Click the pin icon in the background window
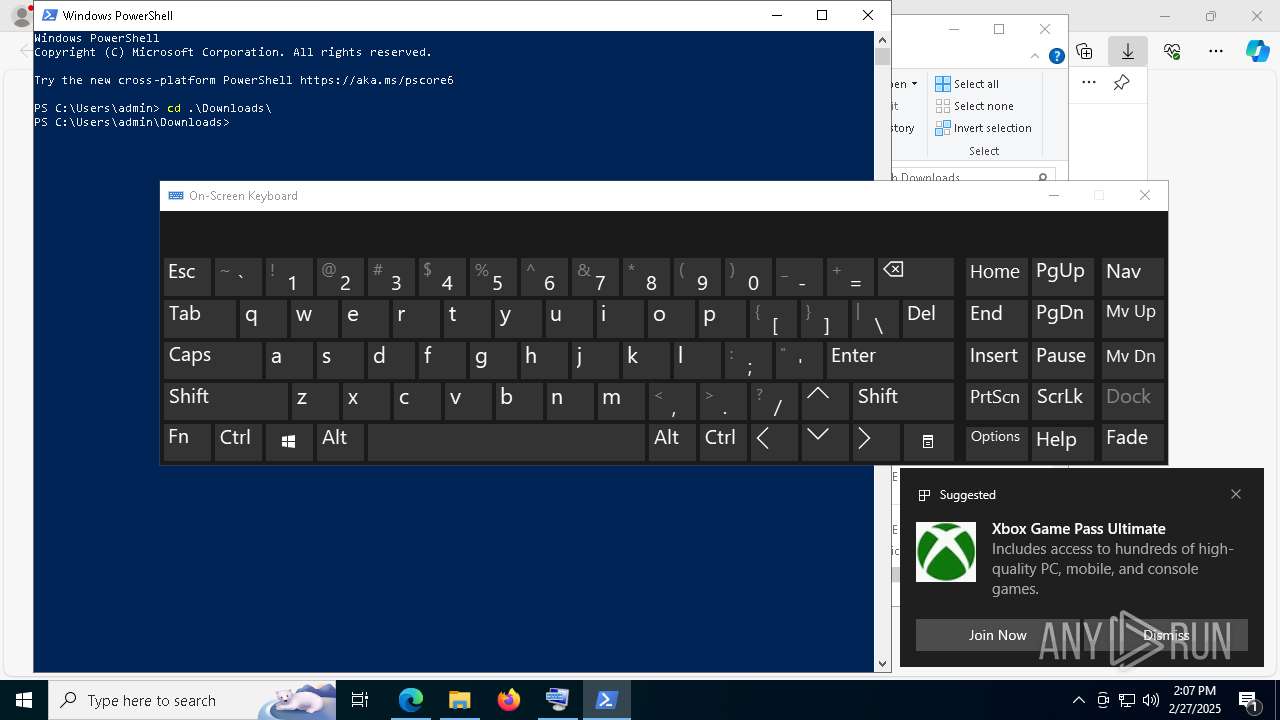Viewport: 1280px width, 720px height. click(x=1122, y=83)
